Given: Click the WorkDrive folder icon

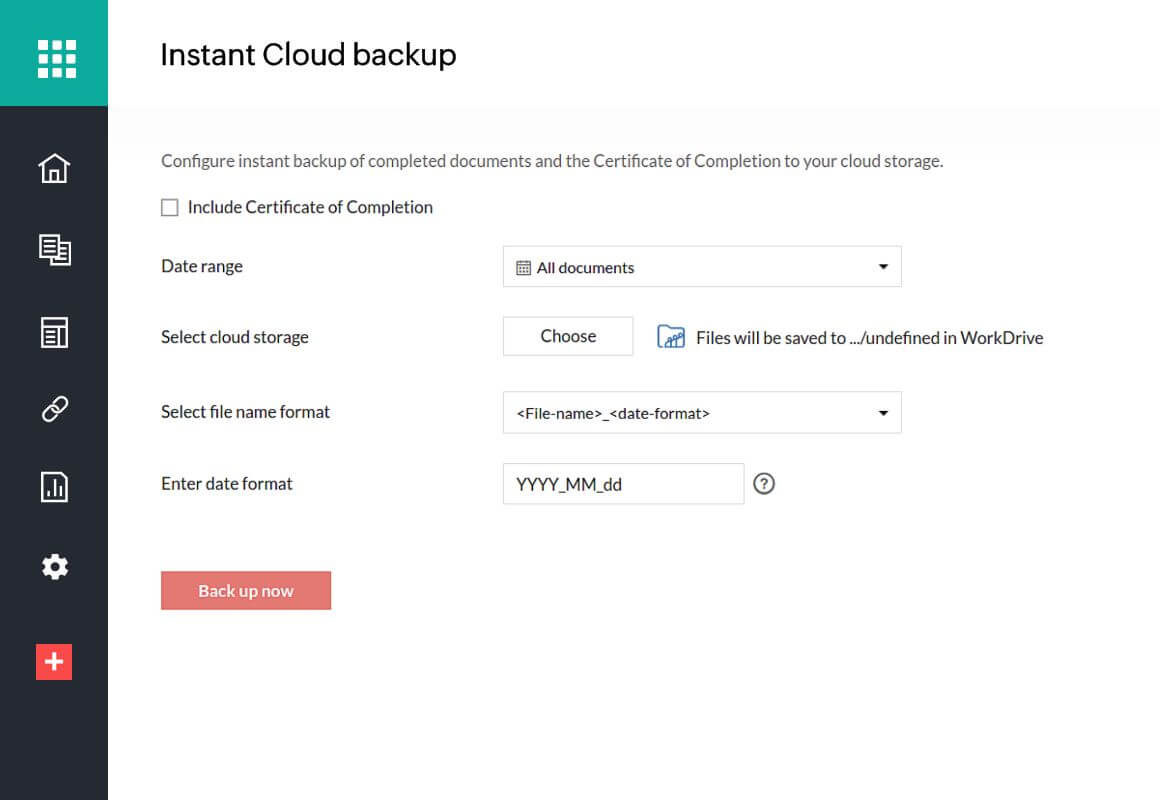Looking at the screenshot, I should coord(670,337).
